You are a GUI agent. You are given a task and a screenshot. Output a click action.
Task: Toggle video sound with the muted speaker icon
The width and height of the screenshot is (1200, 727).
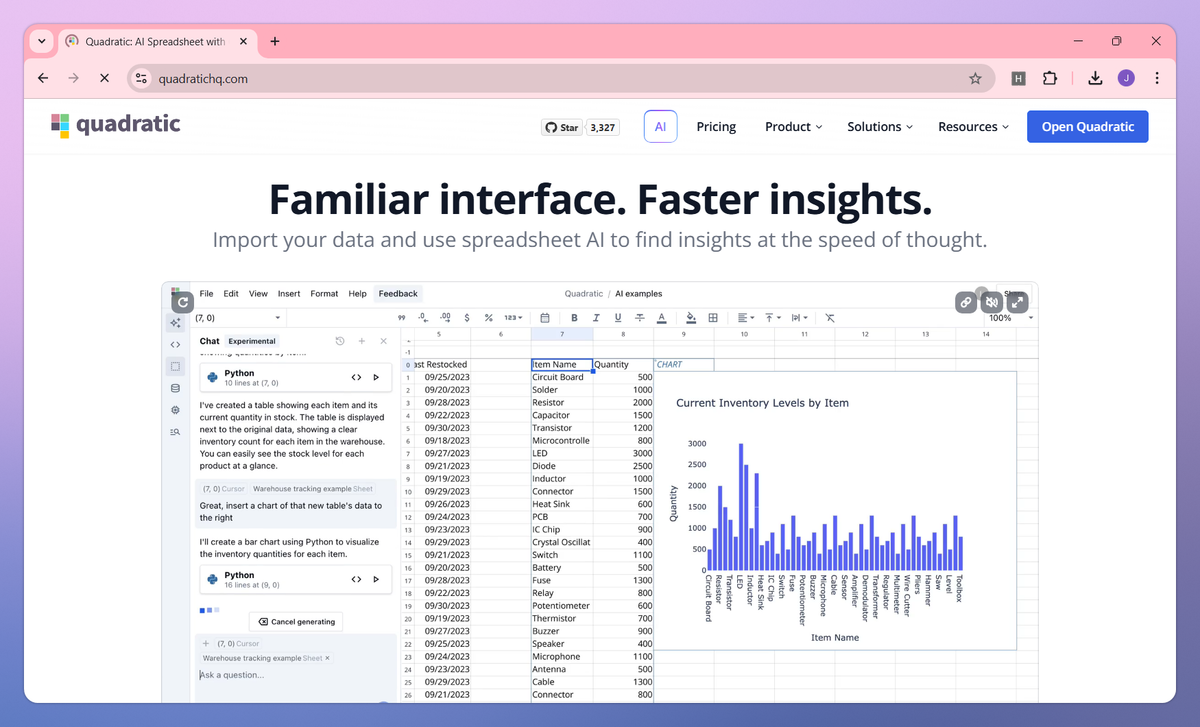[x=992, y=302]
